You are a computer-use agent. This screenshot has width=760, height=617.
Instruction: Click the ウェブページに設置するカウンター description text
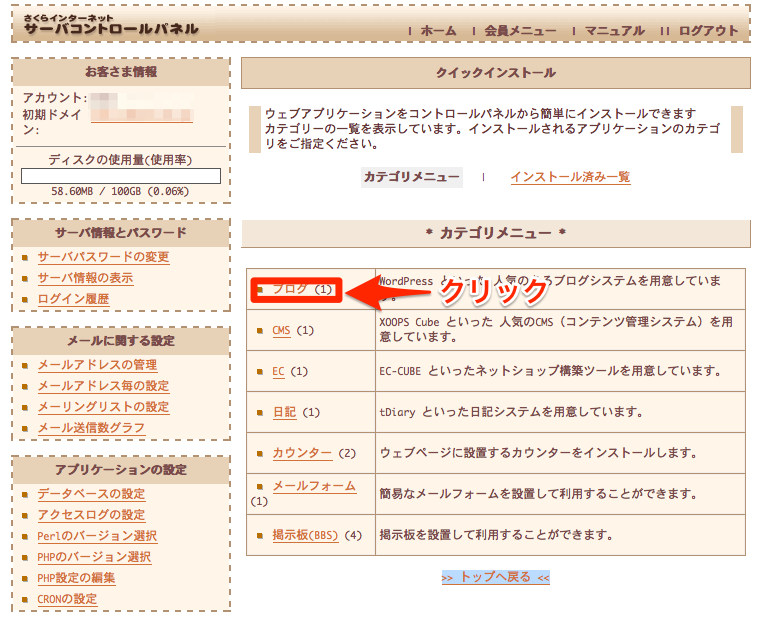[x=538, y=453]
